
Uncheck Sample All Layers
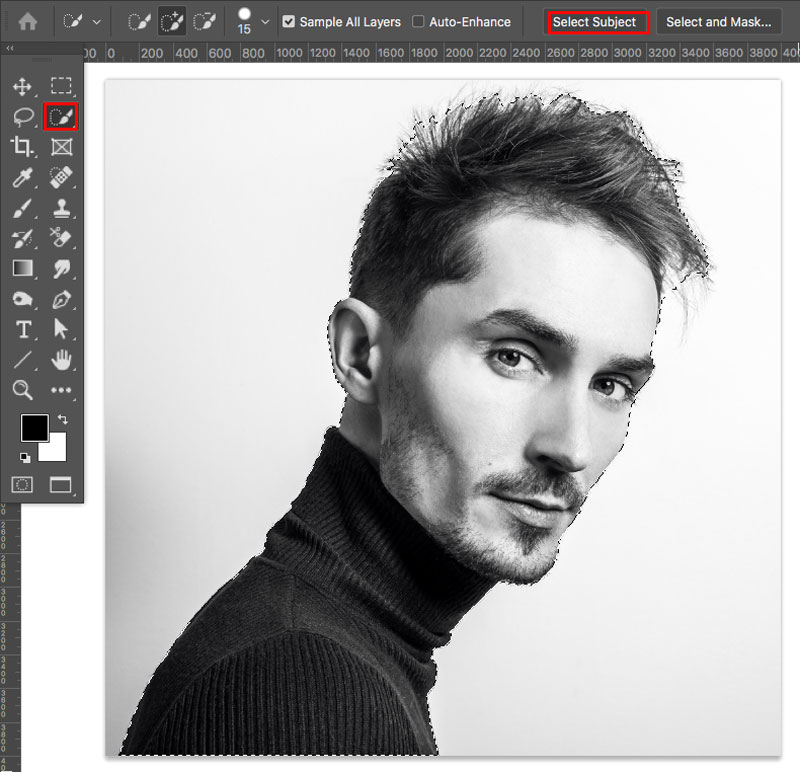[x=289, y=21]
